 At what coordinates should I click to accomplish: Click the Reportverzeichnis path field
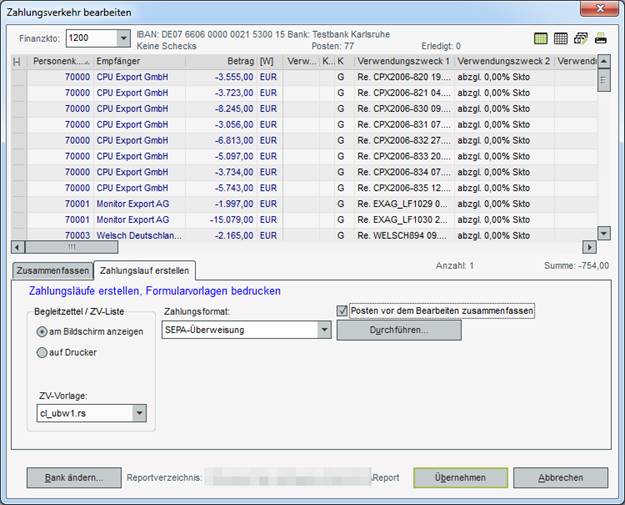288,477
